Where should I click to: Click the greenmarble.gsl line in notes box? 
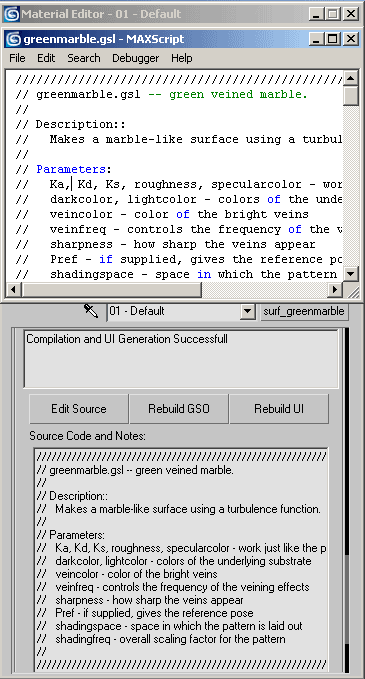(x=135, y=470)
